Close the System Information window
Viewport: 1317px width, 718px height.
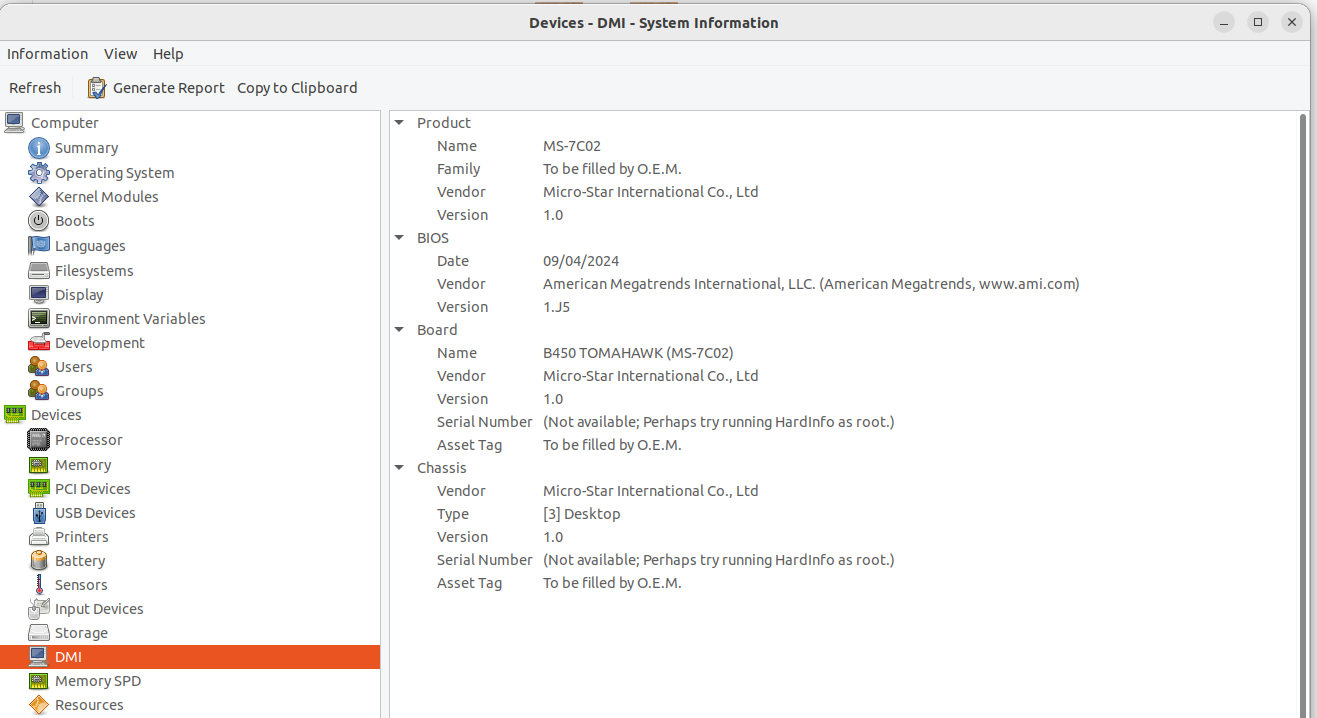coord(1293,22)
